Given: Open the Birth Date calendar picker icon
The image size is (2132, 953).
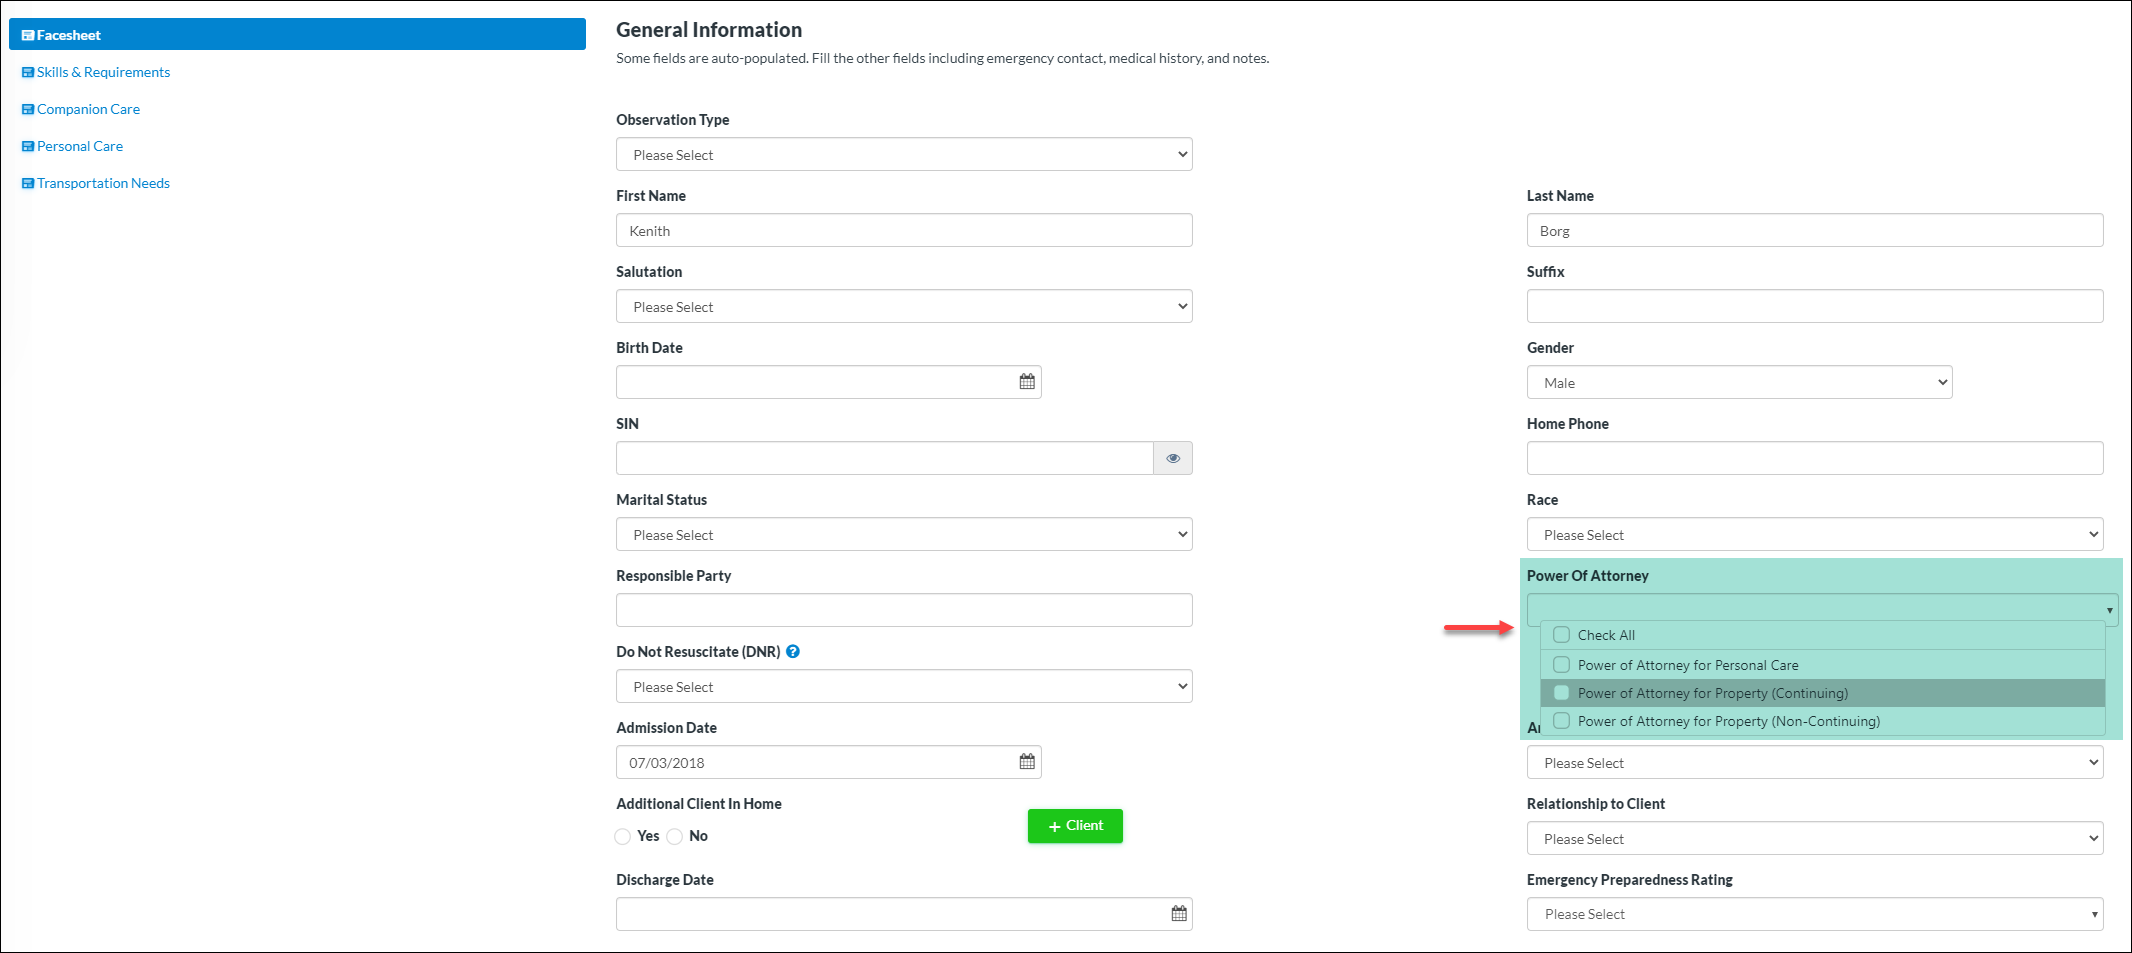Looking at the screenshot, I should coord(1026,382).
